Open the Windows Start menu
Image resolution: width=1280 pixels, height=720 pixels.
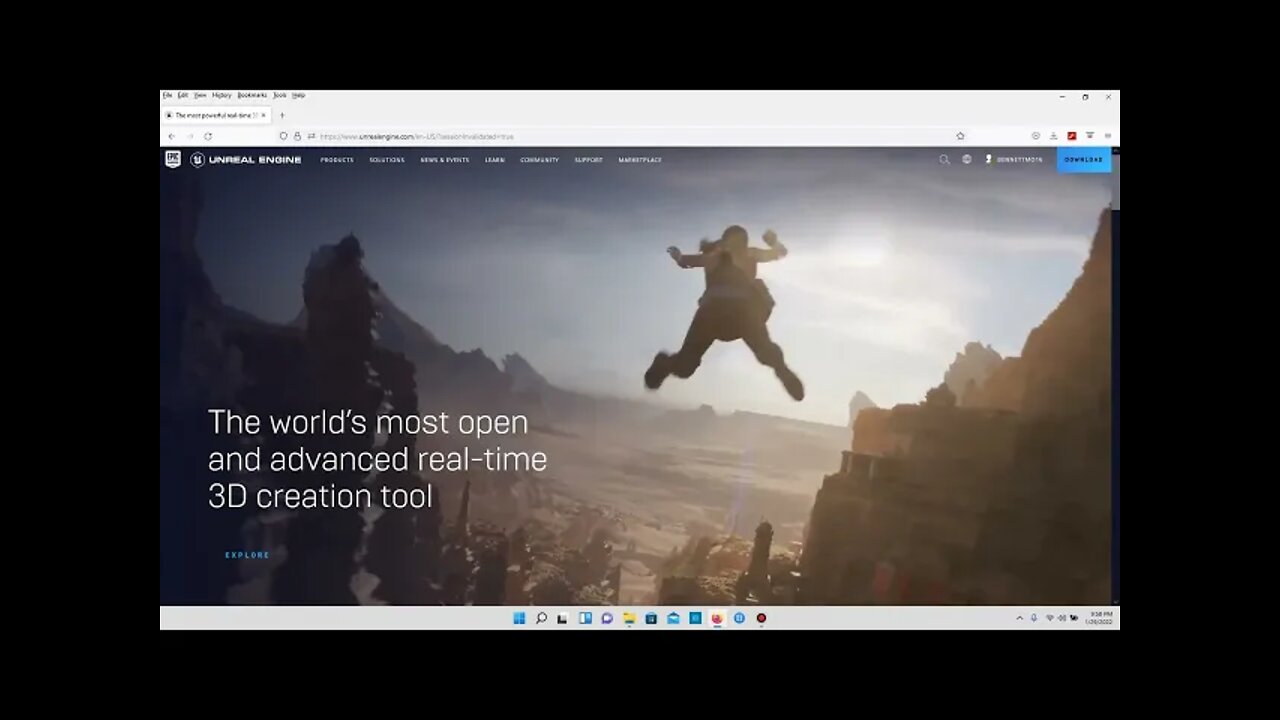pos(519,618)
